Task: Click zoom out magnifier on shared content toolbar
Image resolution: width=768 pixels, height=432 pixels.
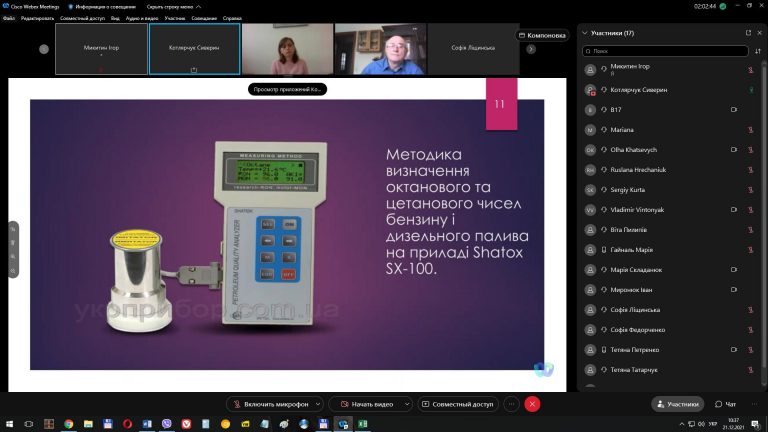Action: [13, 270]
